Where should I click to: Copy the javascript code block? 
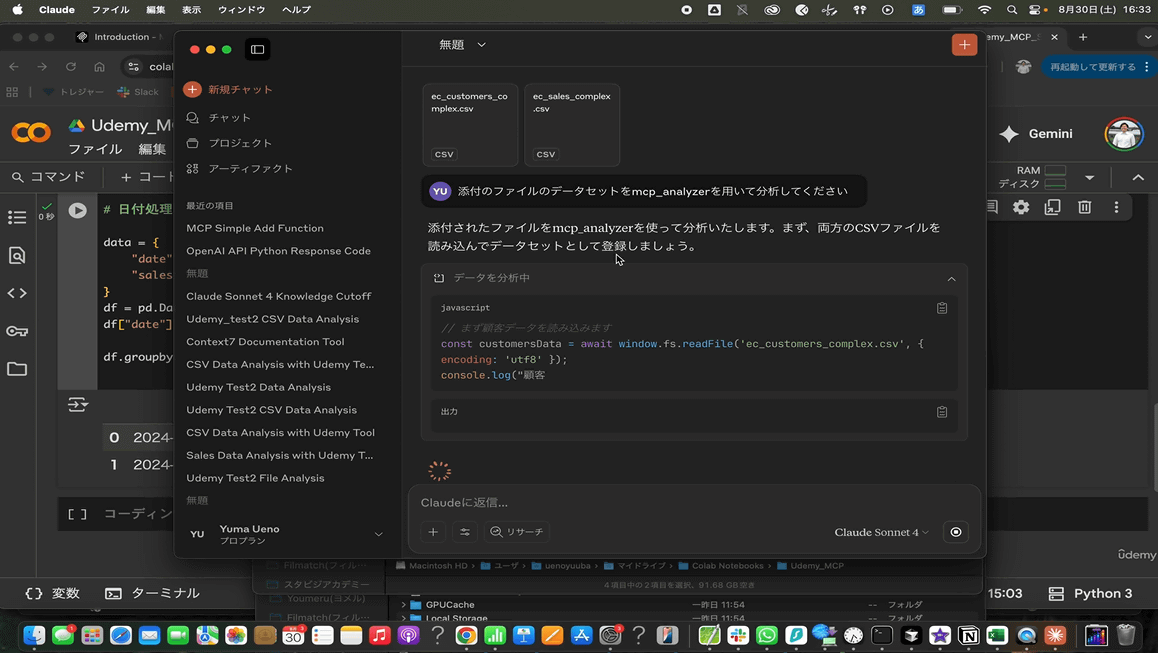pyautogui.click(x=941, y=308)
